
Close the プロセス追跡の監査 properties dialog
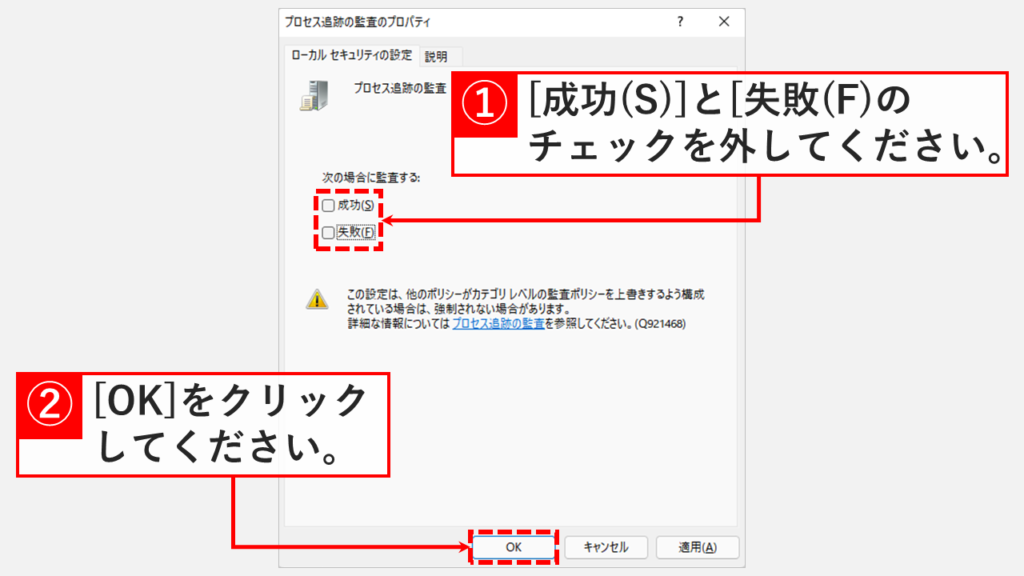724,21
